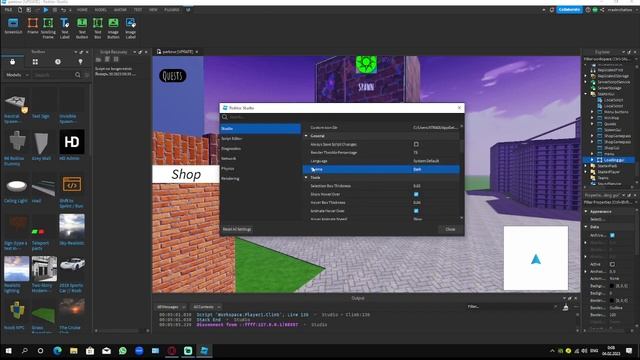Open the FILE menu
Image resolution: width=640 pixels, height=360 pixels.
[x=8, y=10]
